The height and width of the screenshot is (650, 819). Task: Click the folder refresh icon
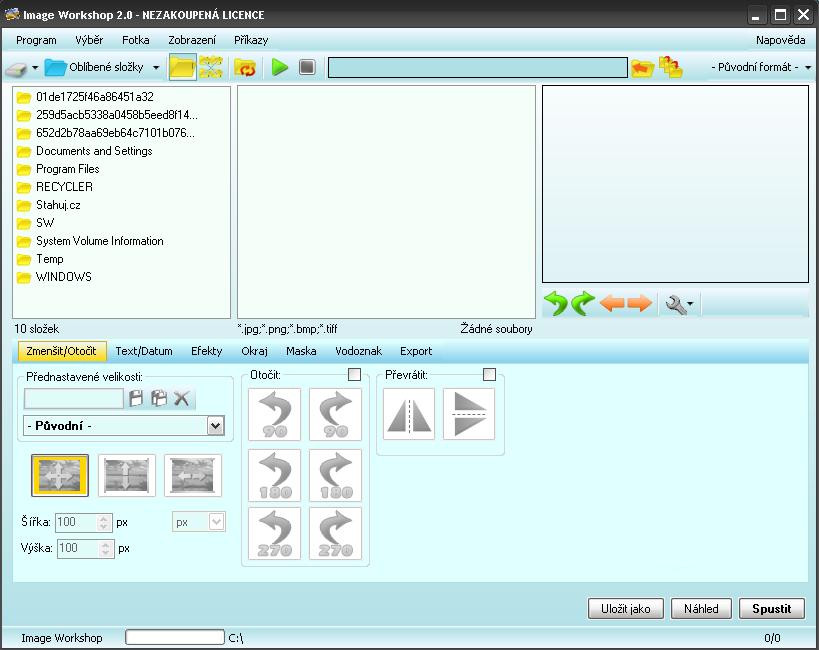click(x=245, y=68)
